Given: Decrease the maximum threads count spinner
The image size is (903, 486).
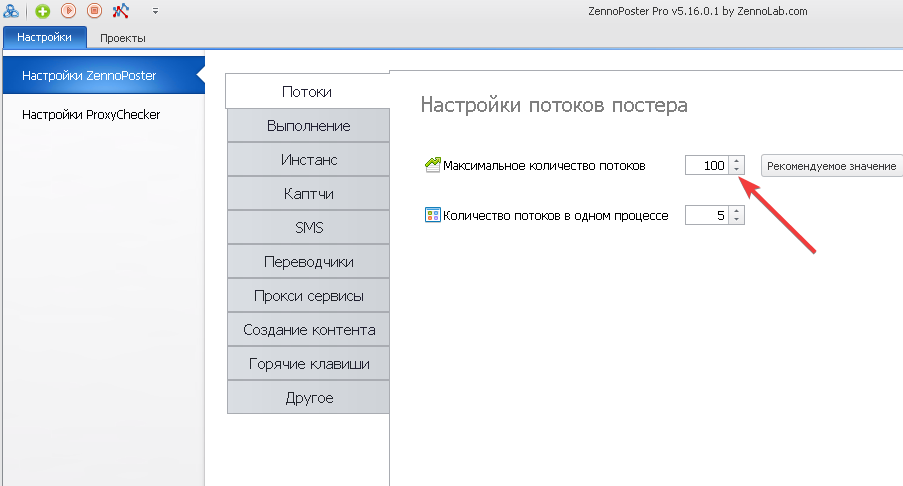Looking at the screenshot, I should click(737, 170).
